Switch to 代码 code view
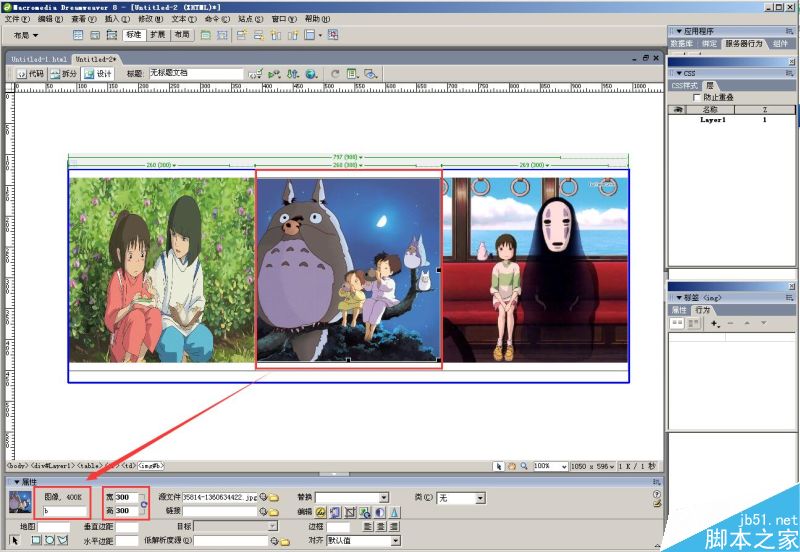The height and width of the screenshot is (552, 800). 30,74
